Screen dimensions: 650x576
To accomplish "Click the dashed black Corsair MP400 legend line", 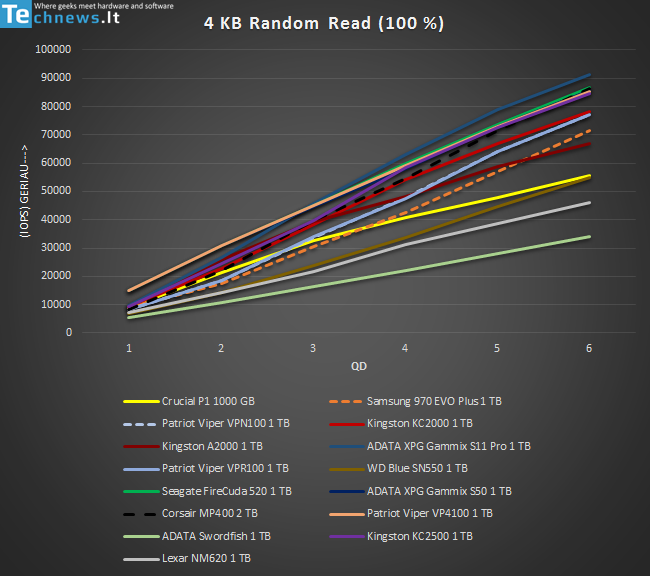I will [x=140, y=514].
